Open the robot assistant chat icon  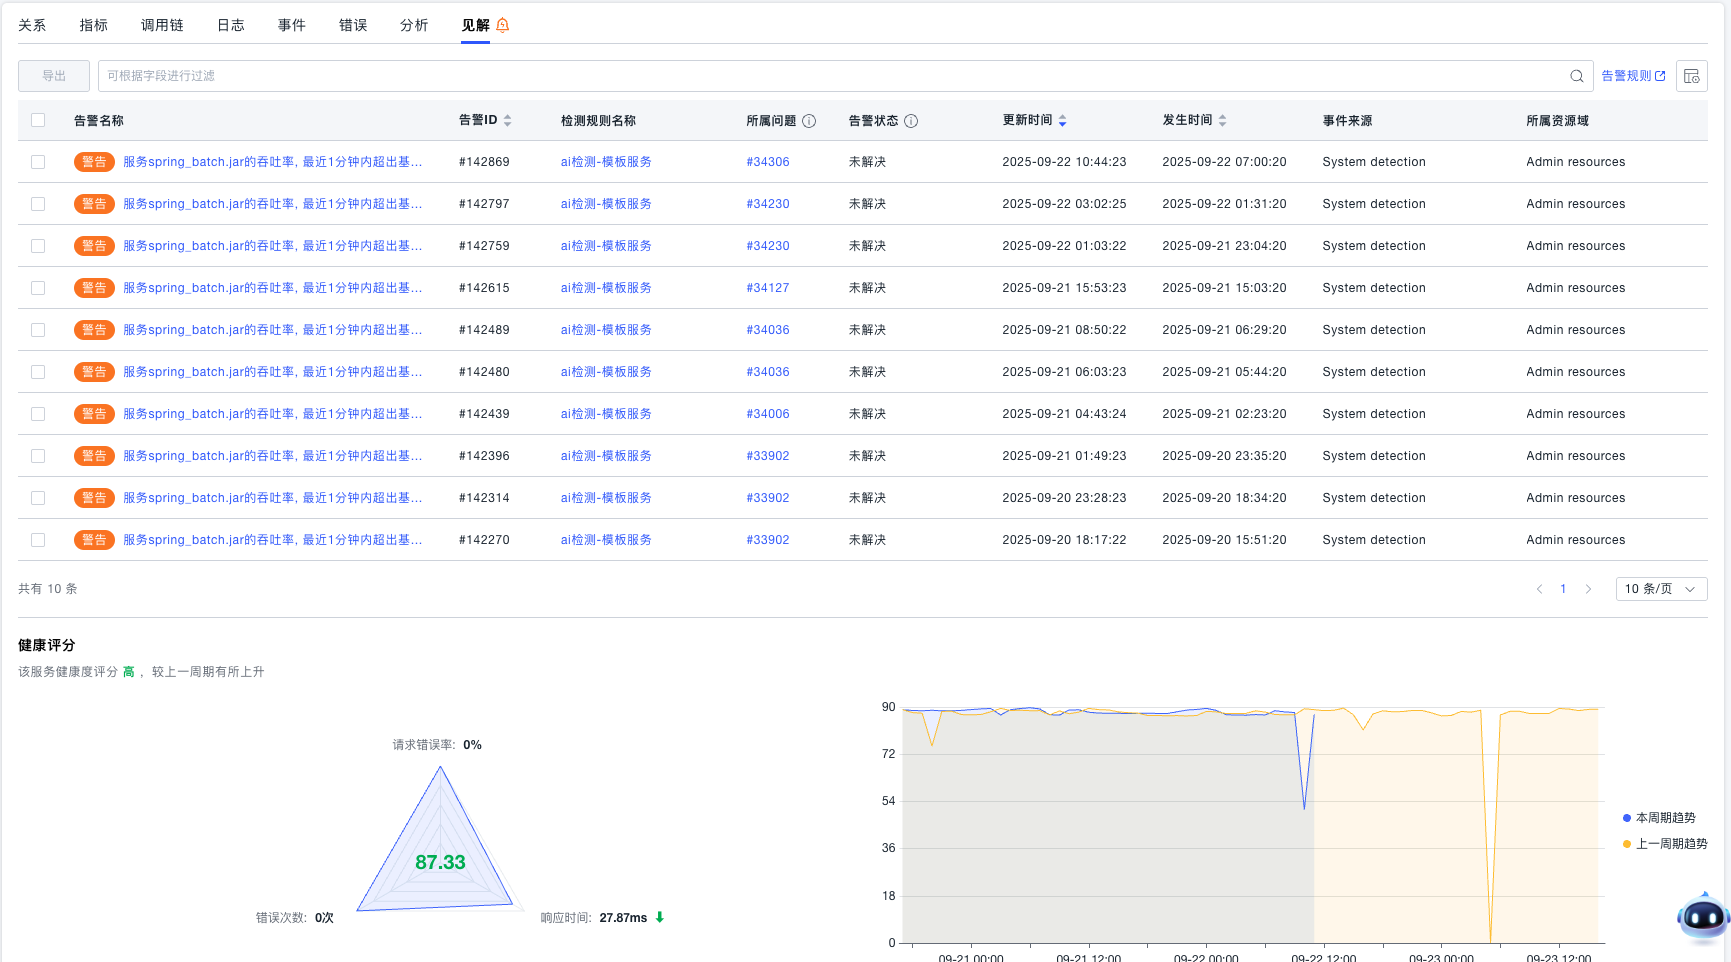tap(1702, 916)
